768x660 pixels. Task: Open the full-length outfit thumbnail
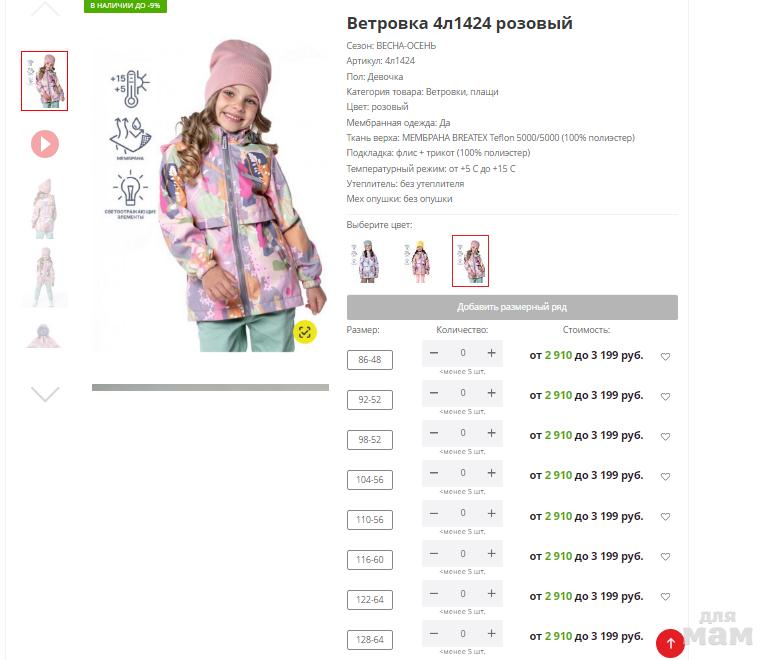44,277
